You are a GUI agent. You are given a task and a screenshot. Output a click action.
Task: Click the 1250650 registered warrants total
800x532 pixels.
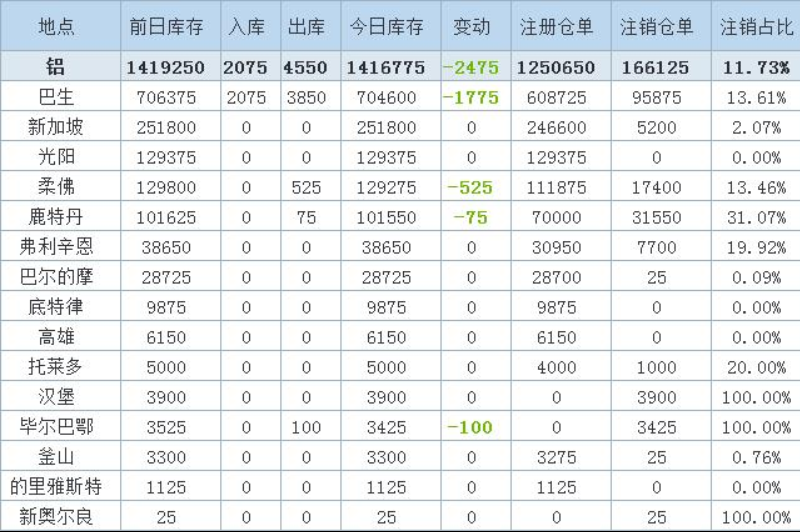[556, 68]
